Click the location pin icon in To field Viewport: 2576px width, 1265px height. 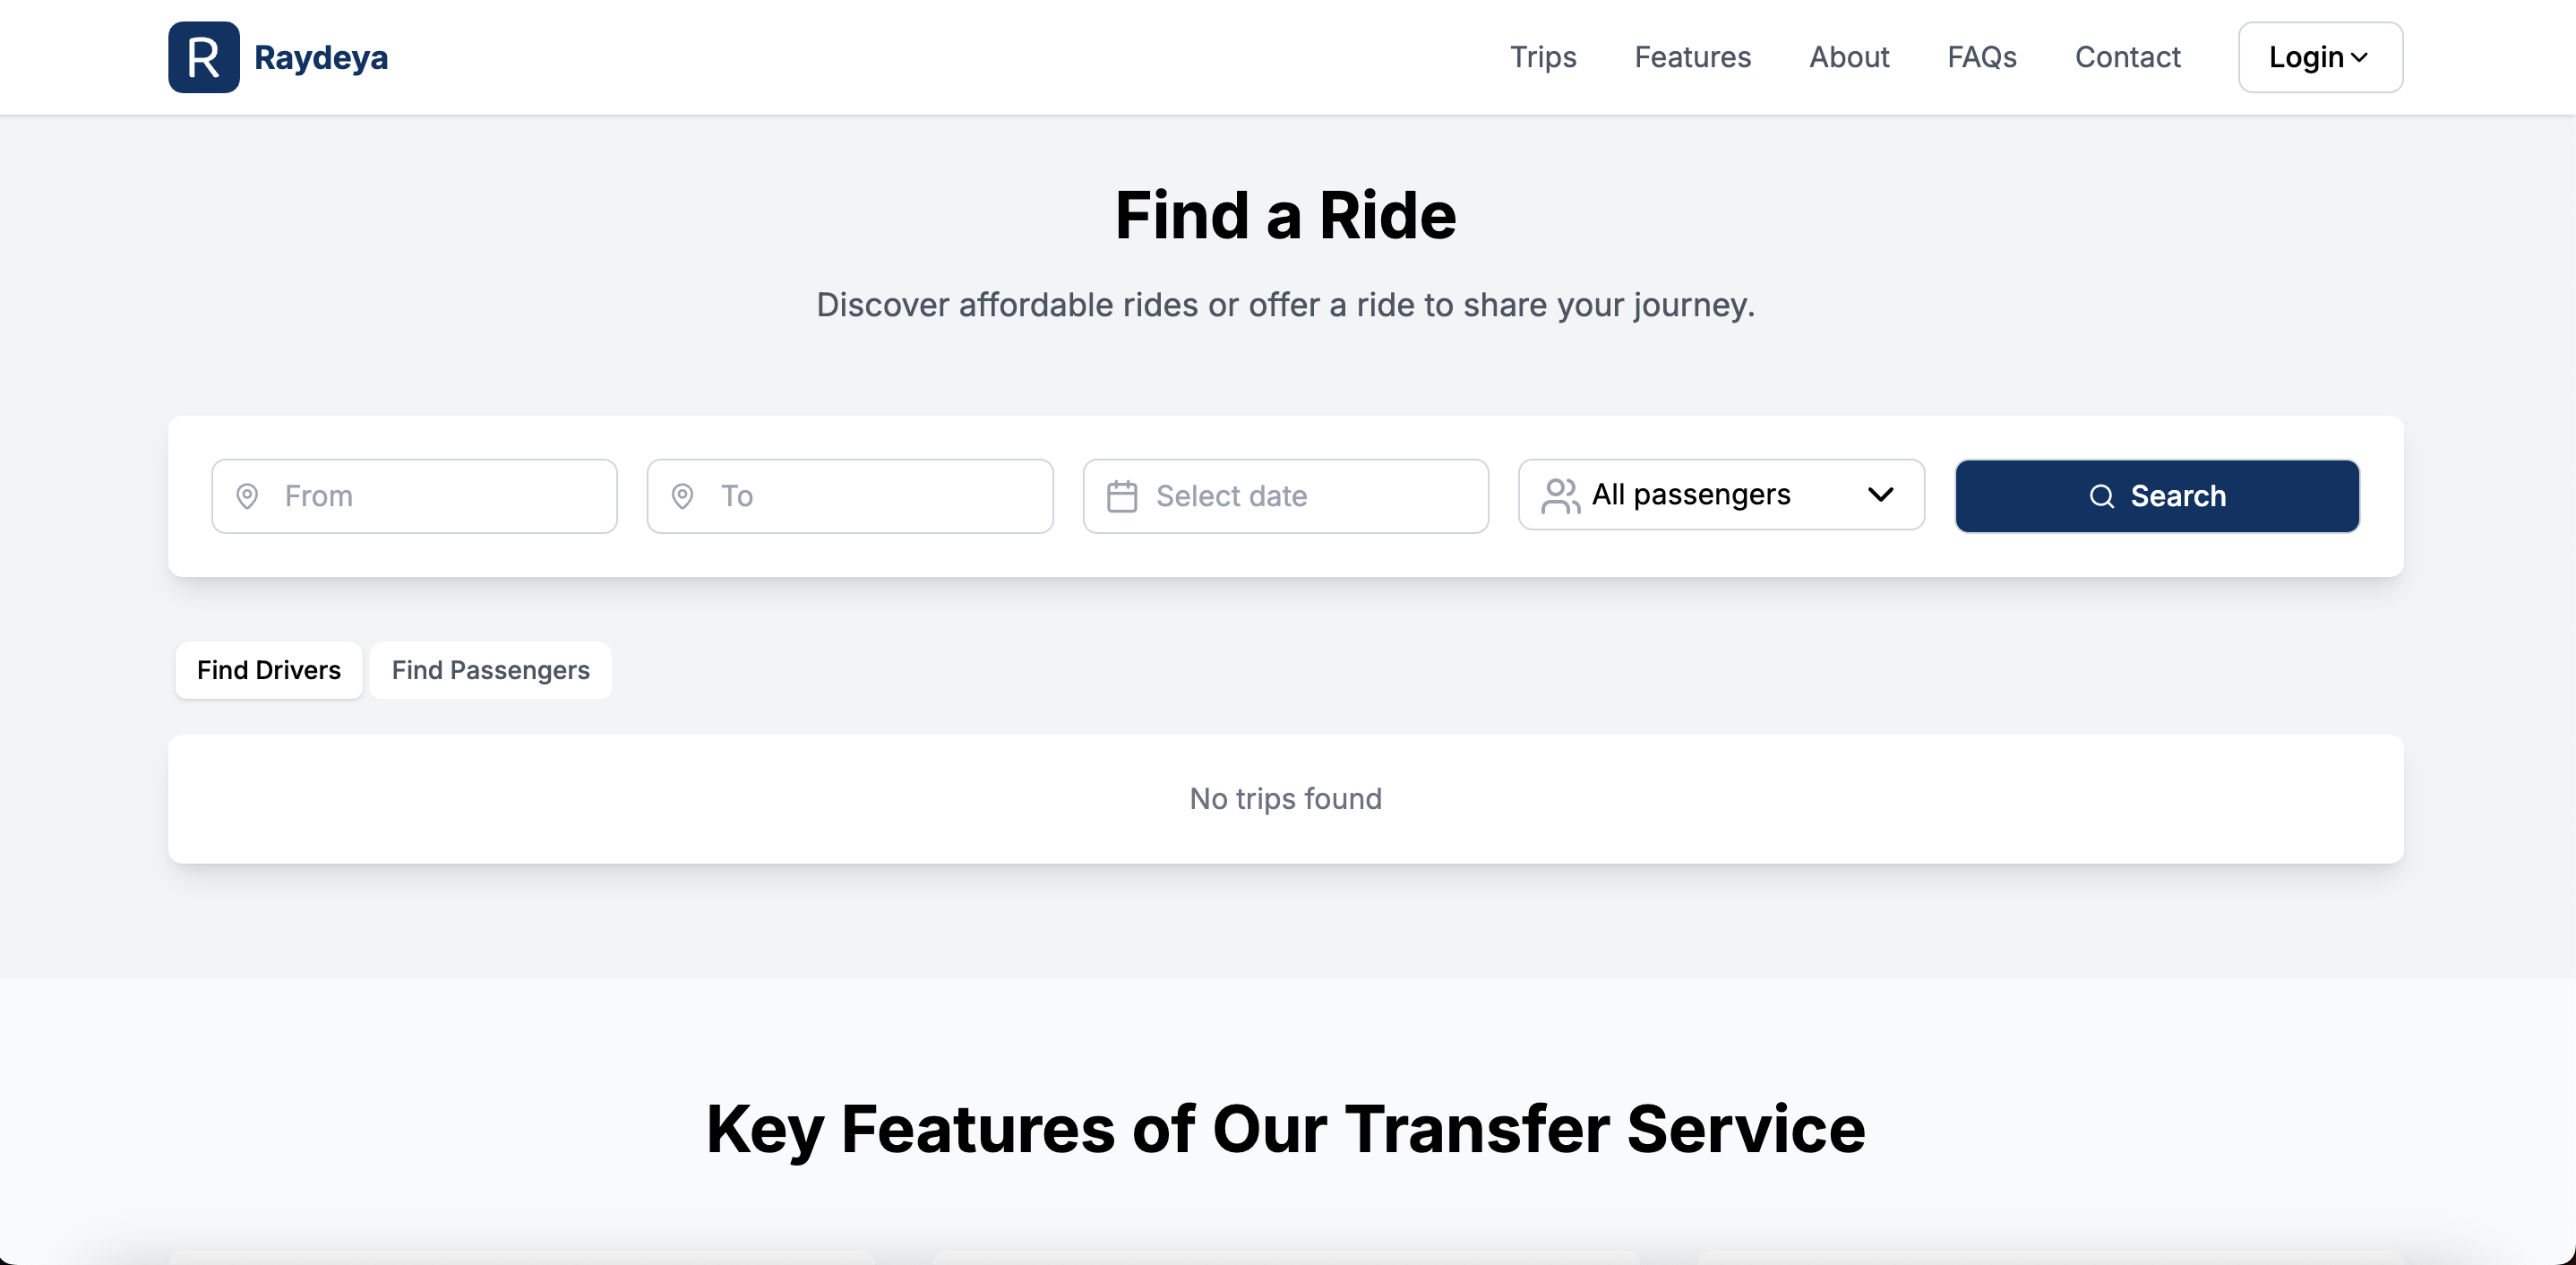coord(682,496)
